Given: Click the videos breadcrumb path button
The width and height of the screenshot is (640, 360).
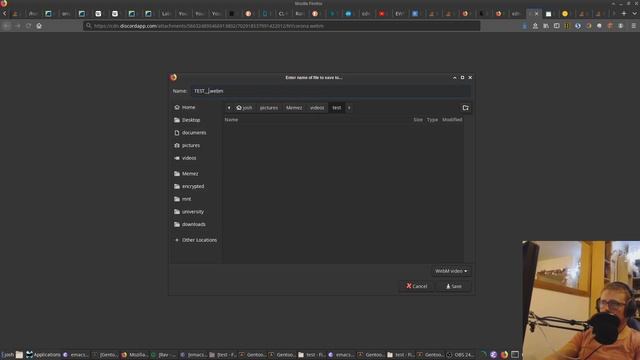Looking at the screenshot, I should coord(317,108).
